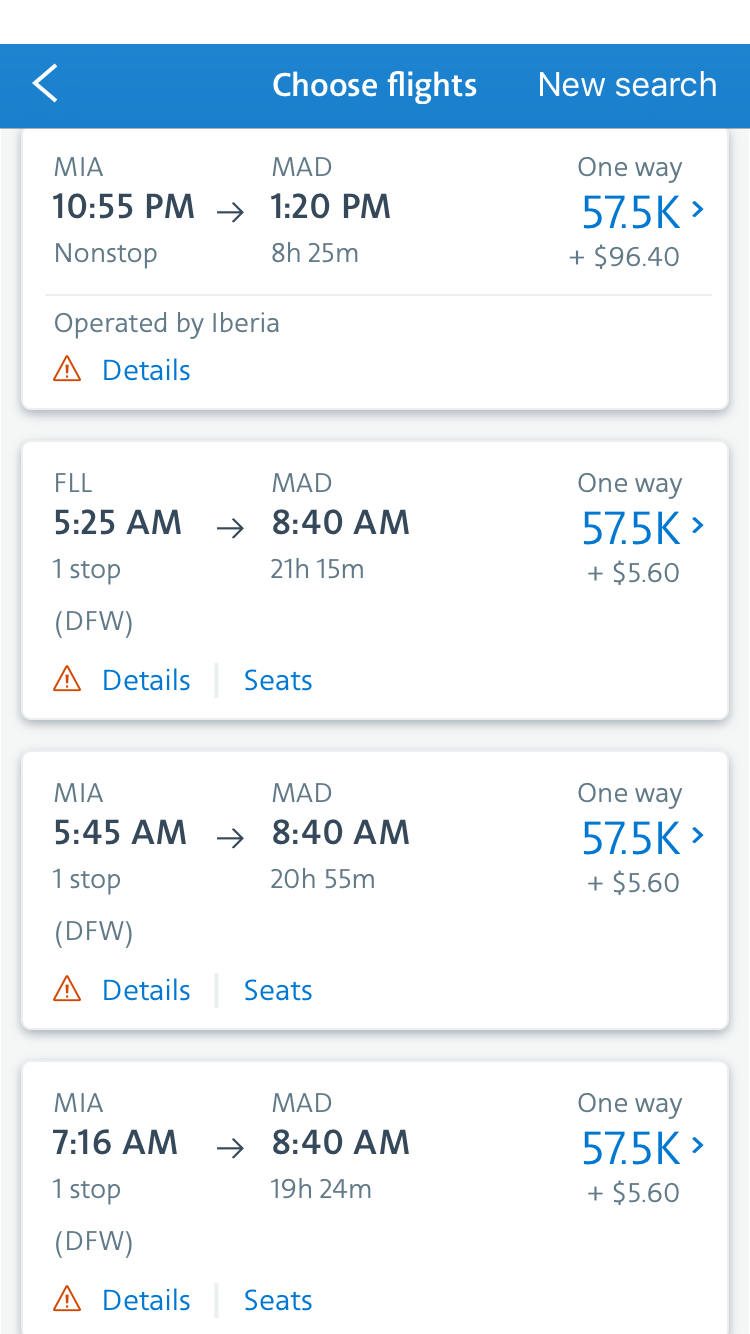Viewport: 750px width, 1334px height.
Task: Open Details for Iberia nonstop flight
Action: pos(146,370)
